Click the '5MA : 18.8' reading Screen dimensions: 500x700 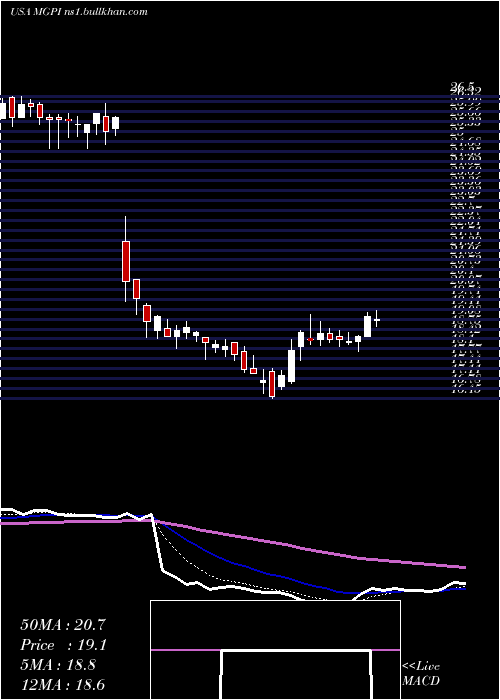coord(58,665)
